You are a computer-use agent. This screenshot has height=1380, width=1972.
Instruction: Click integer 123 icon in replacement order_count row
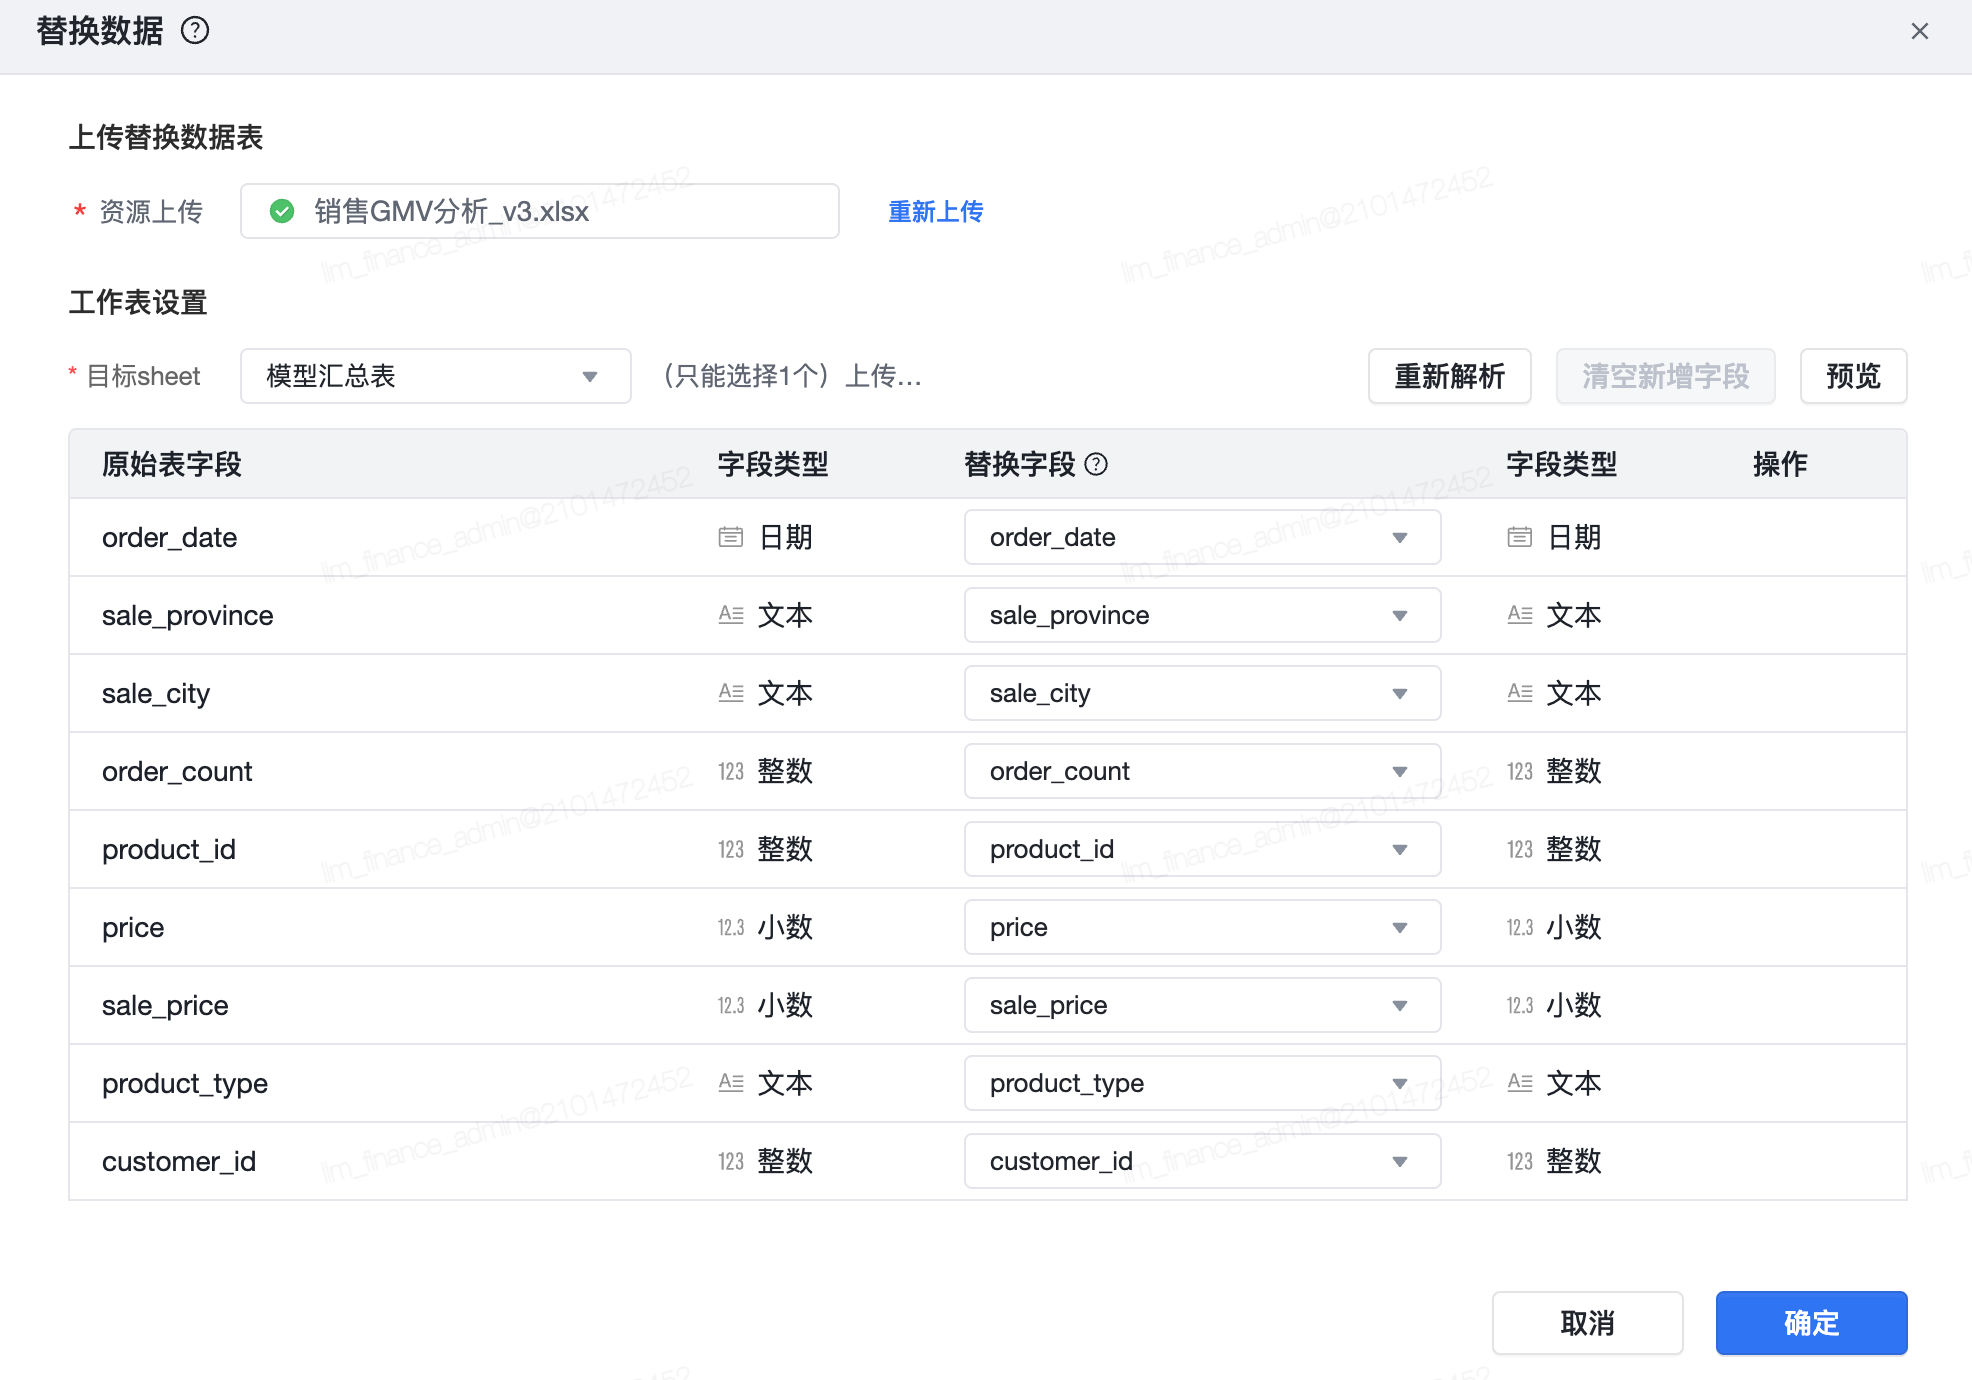[x=1520, y=771]
